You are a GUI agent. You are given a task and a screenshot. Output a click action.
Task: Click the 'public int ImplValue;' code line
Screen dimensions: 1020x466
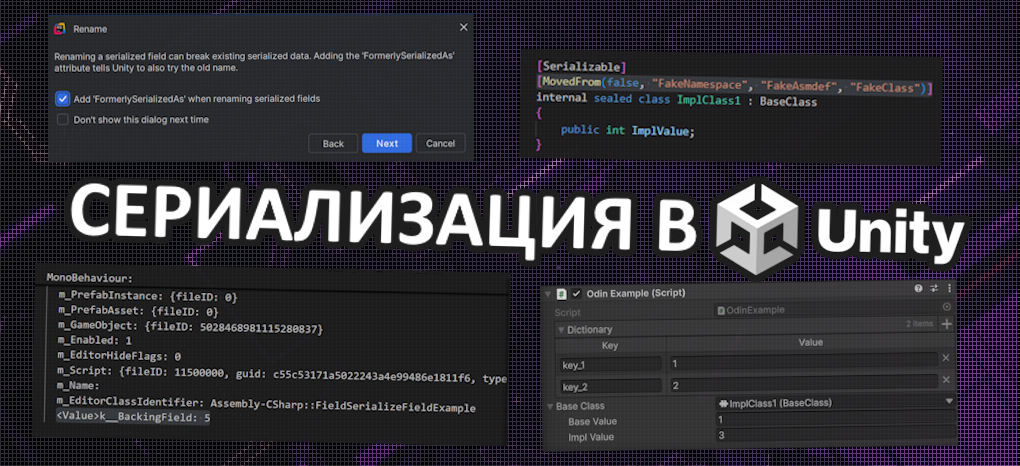628,131
